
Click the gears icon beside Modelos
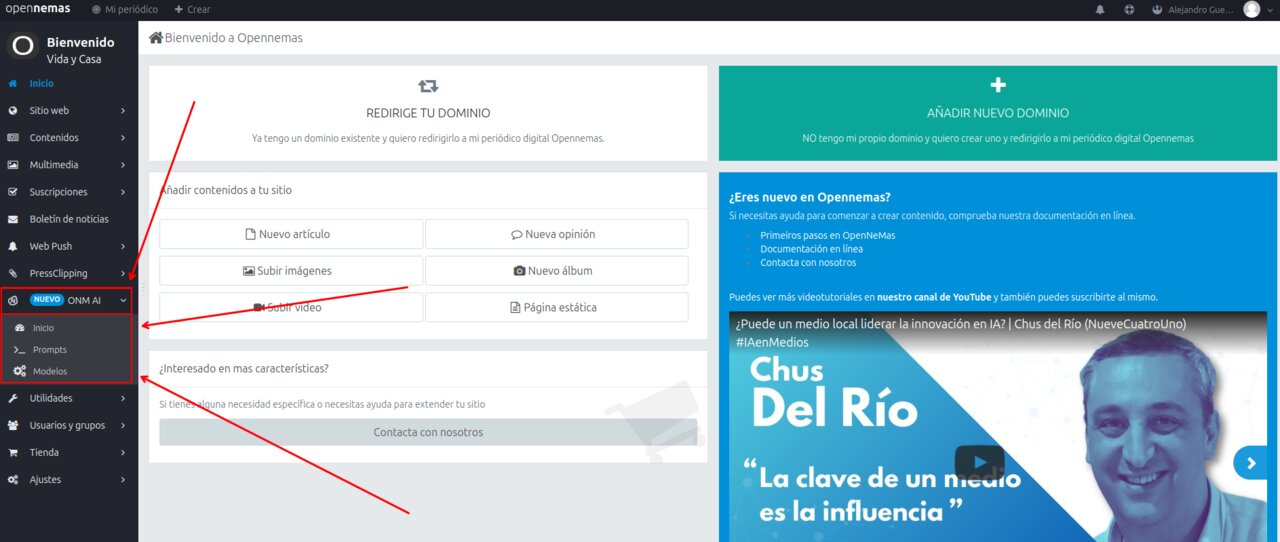click(20, 371)
